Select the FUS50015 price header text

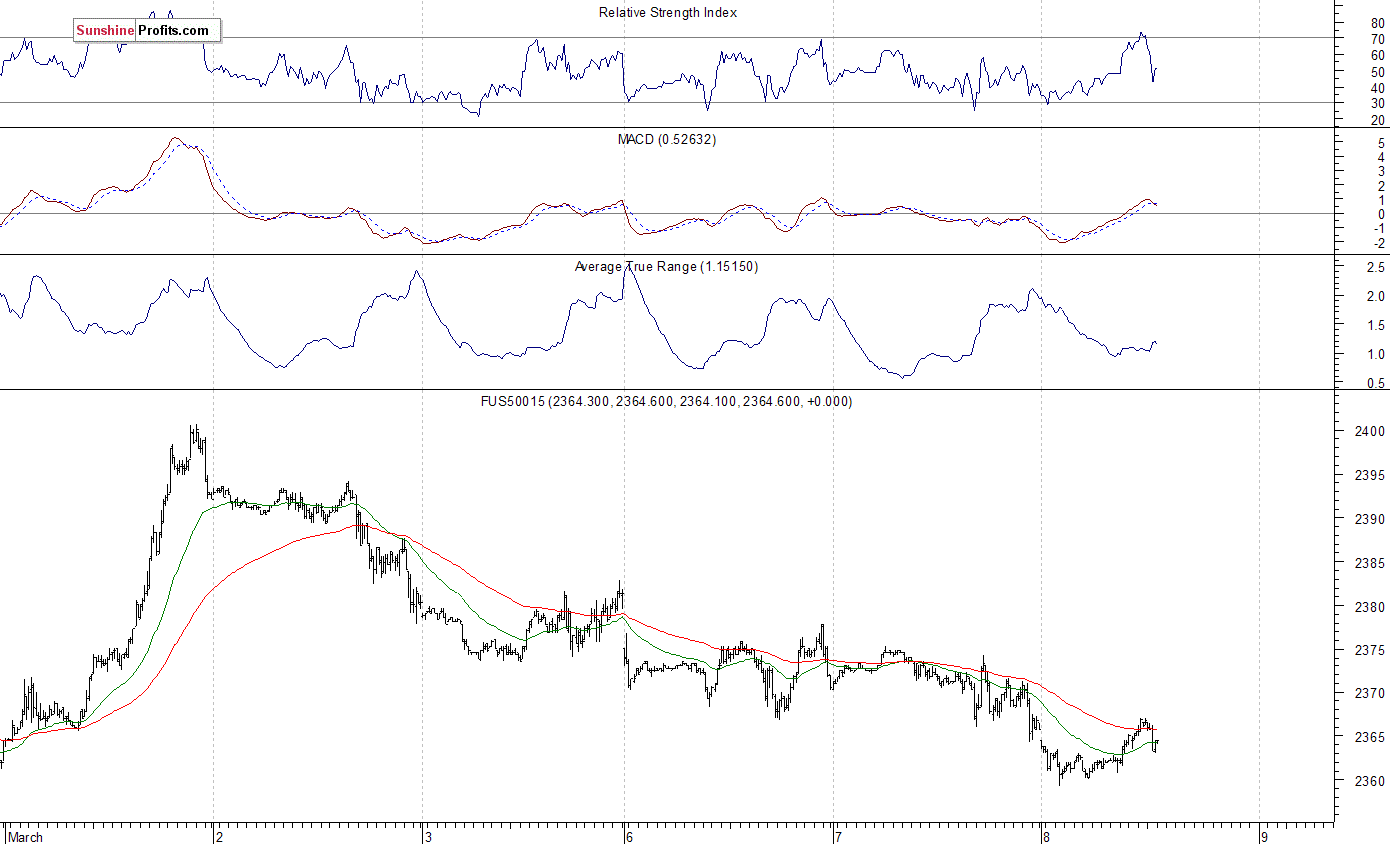coord(667,402)
